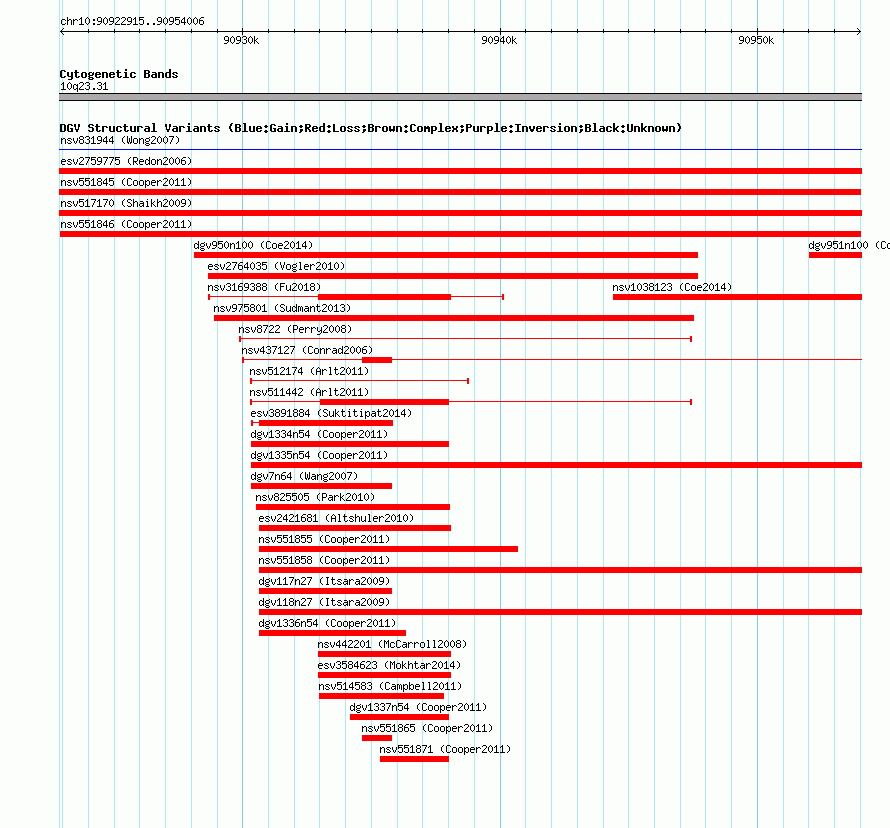Open esv3891884 (Suktitipat2014) variant
The height and width of the screenshot is (828, 890).
[331, 413]
